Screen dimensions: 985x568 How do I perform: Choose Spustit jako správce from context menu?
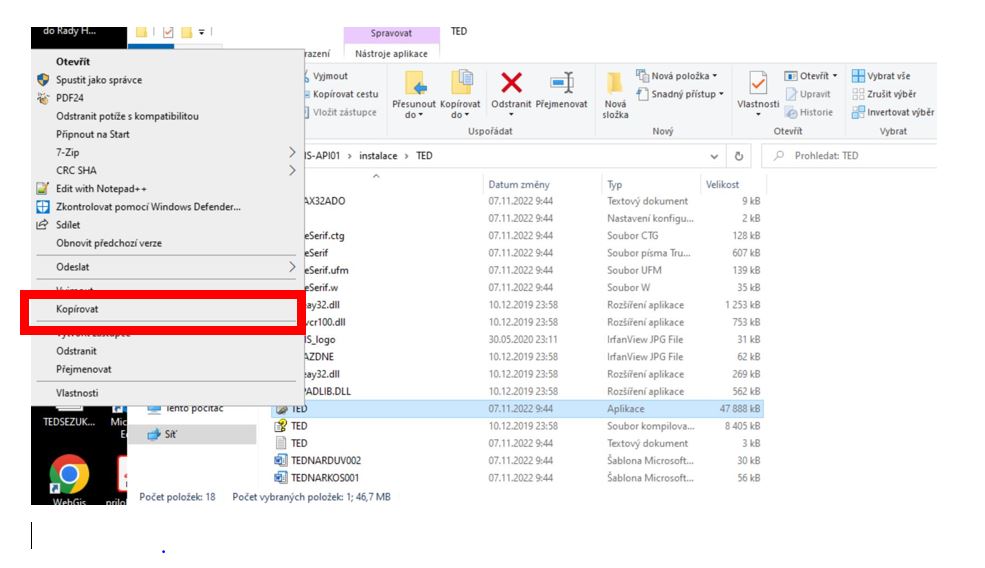(x=98, y=80)
